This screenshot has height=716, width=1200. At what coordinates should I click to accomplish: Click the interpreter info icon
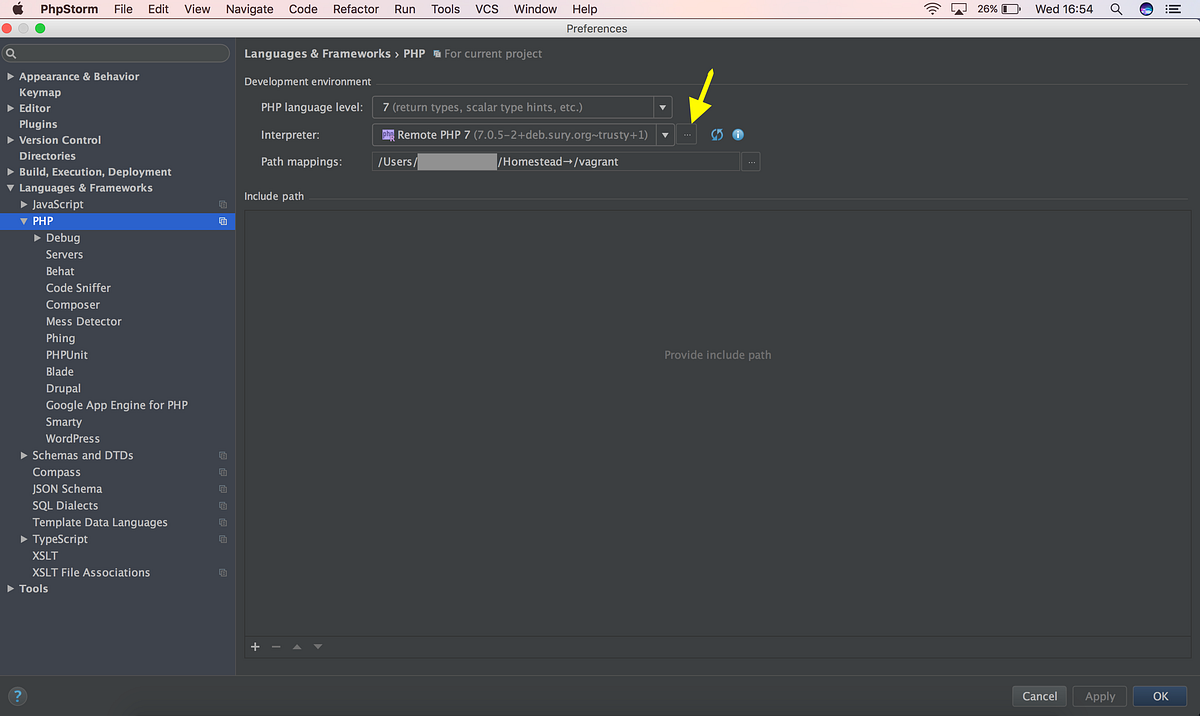pyautogui.click(x=737, y=134)
